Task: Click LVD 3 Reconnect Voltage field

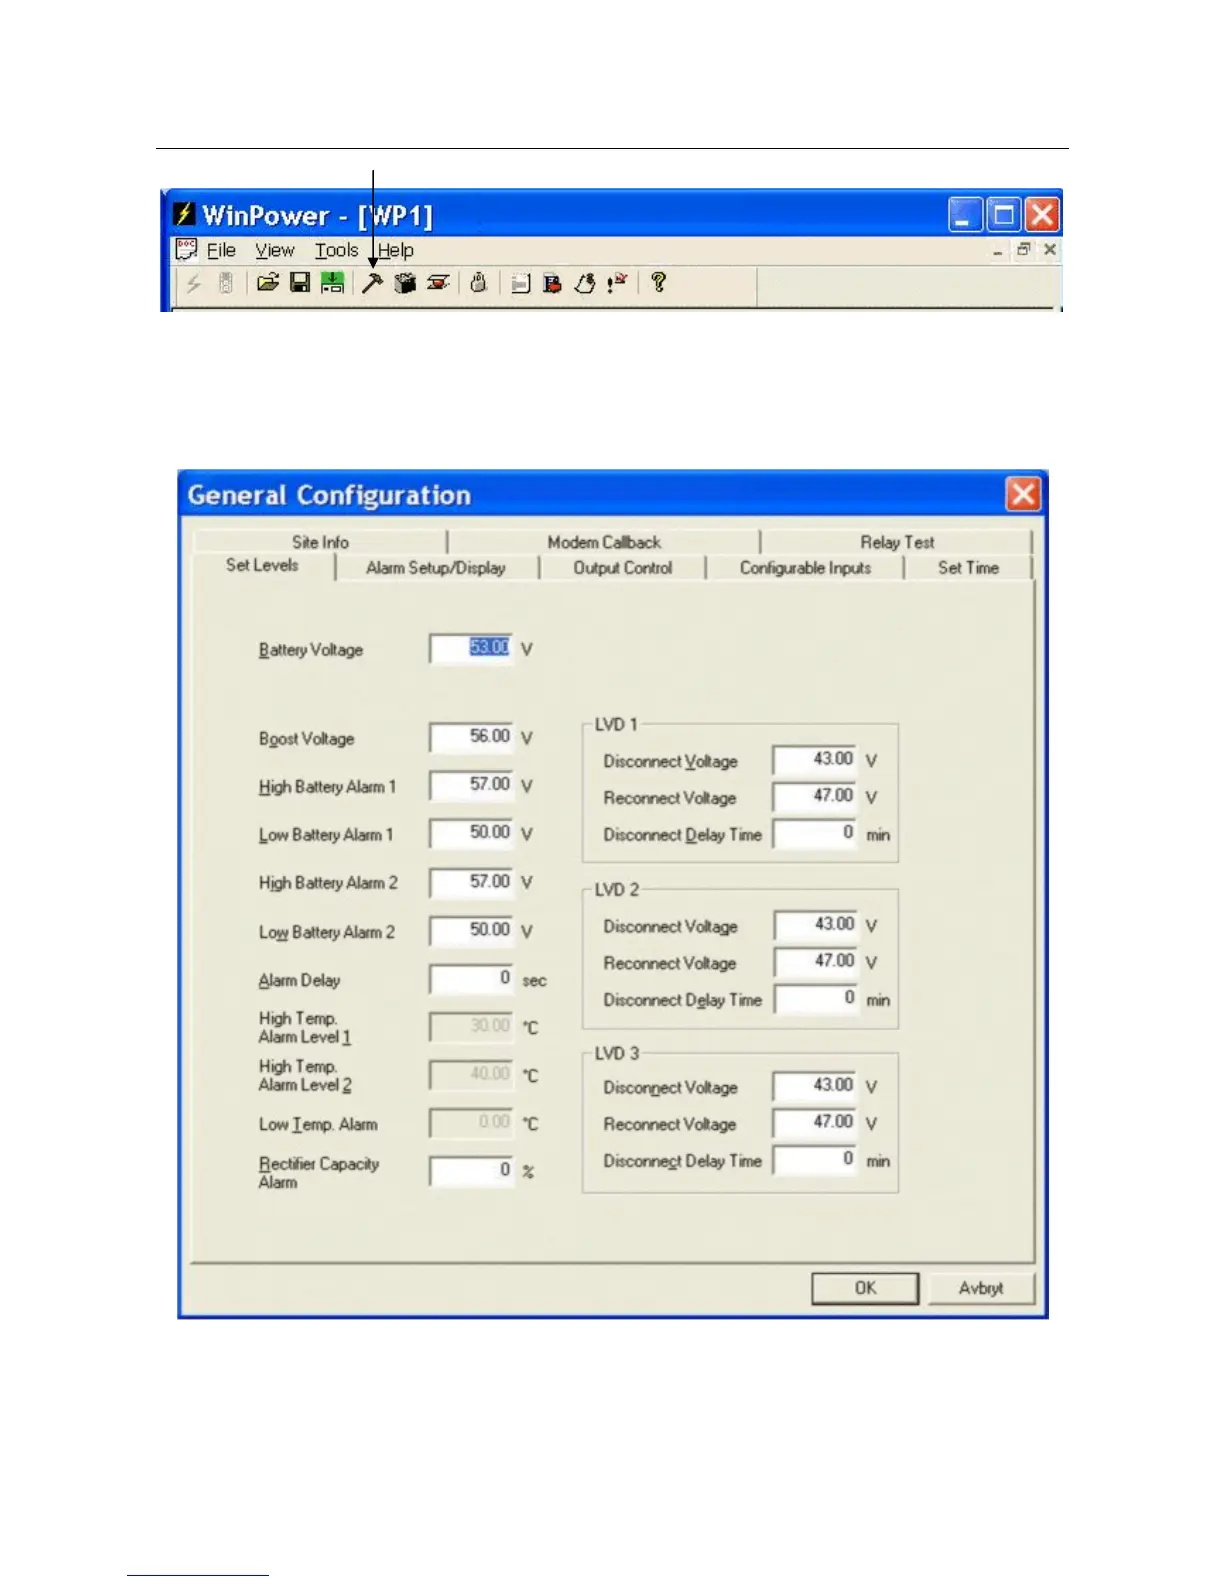Action: tap(814, 1123)
